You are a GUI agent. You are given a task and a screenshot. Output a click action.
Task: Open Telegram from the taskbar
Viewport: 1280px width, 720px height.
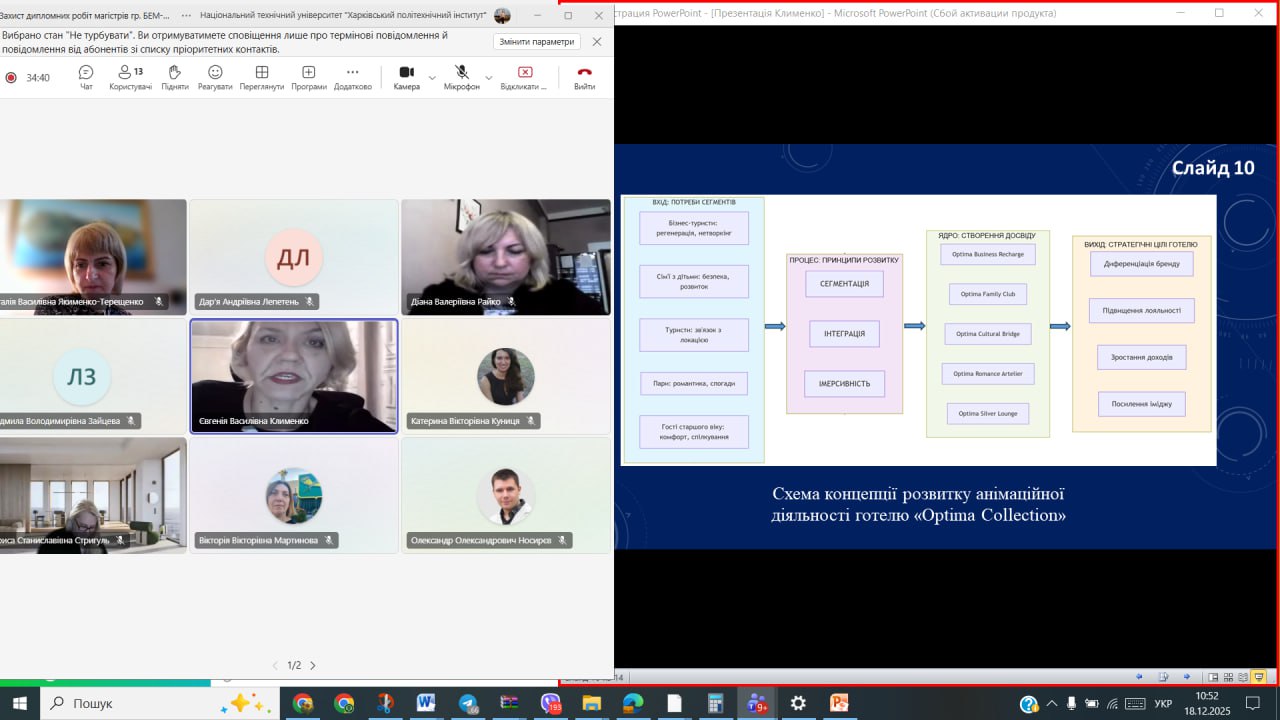468,703
